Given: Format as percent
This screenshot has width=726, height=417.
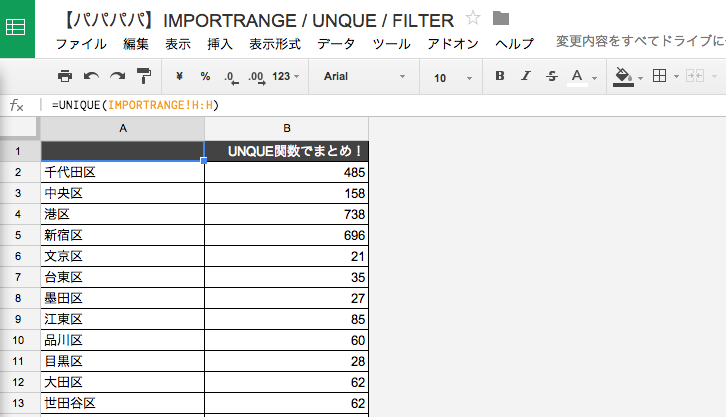Looking at the screenshot, I should tap(205, 76).
